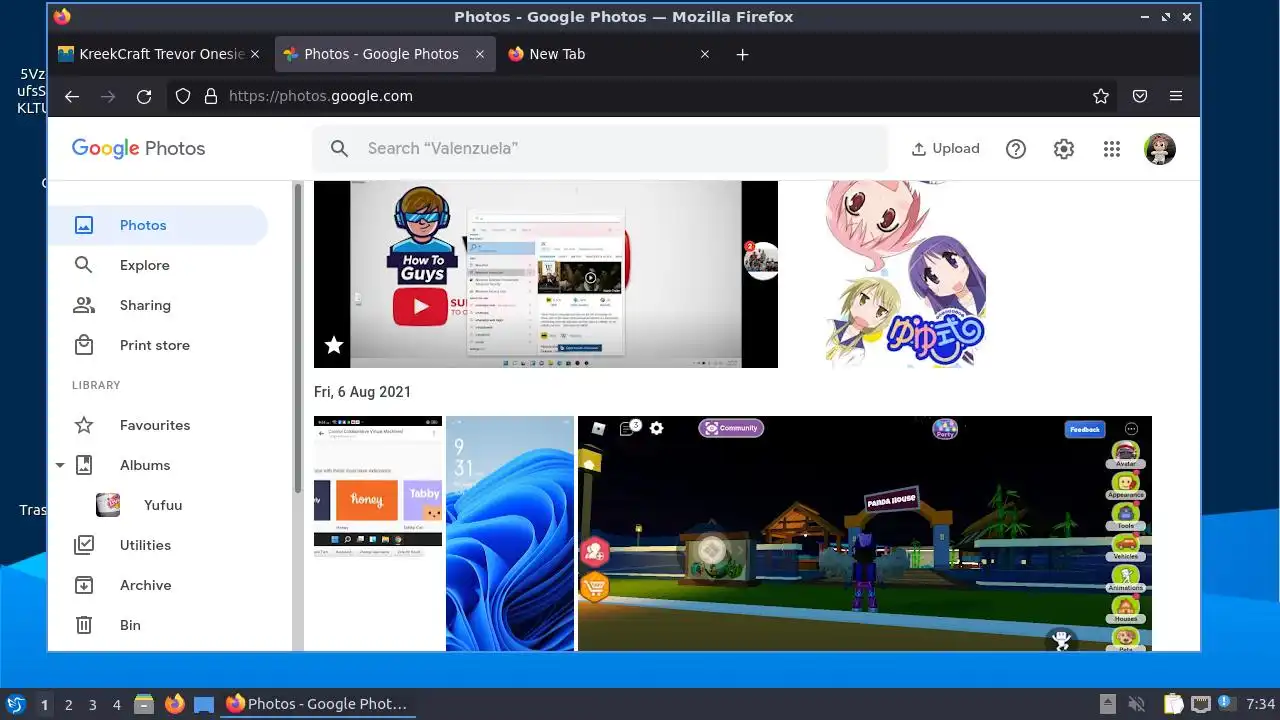Click the Explore magnifier icon
This screenshot has width=1280, height=720.
click(x=84, y=265)
